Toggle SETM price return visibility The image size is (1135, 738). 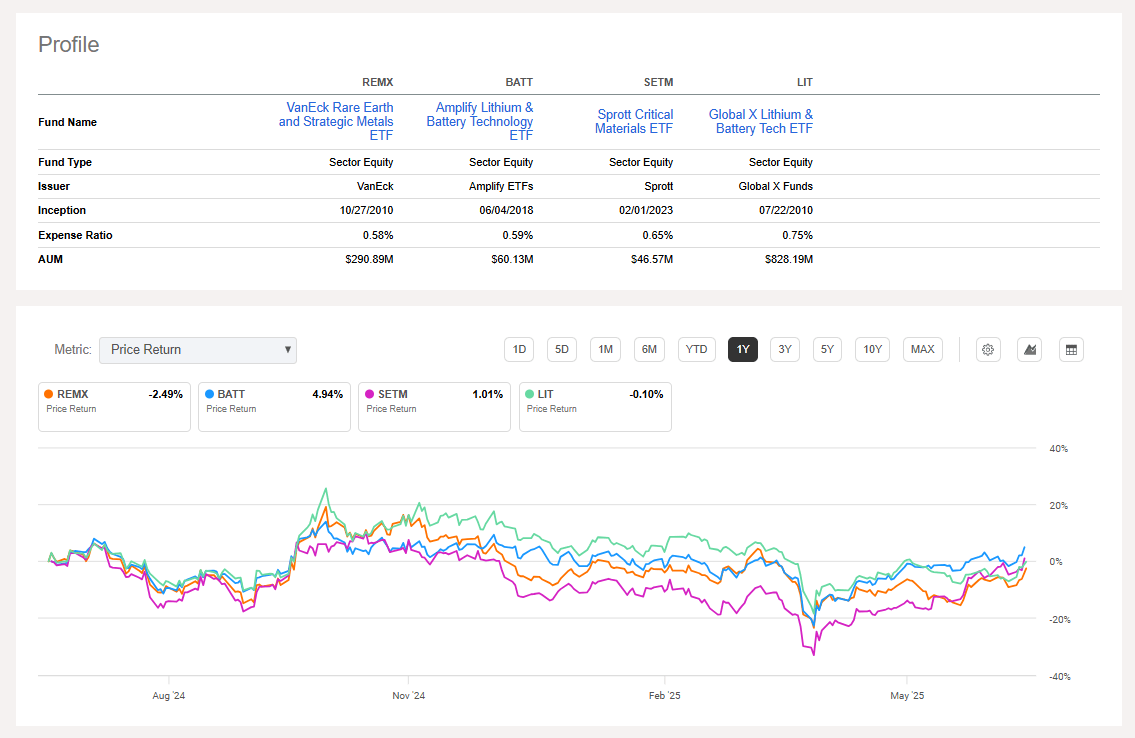click(434, 406)
